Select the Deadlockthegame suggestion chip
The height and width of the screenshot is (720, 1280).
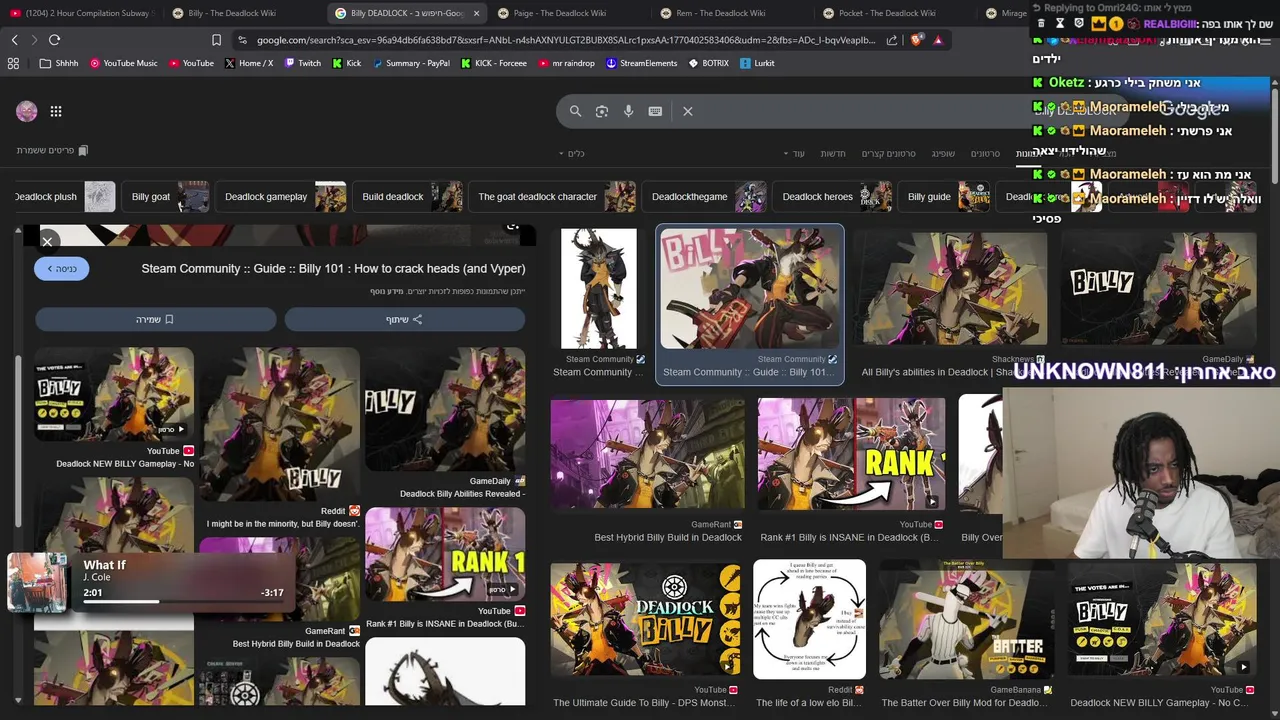(706, 196)
